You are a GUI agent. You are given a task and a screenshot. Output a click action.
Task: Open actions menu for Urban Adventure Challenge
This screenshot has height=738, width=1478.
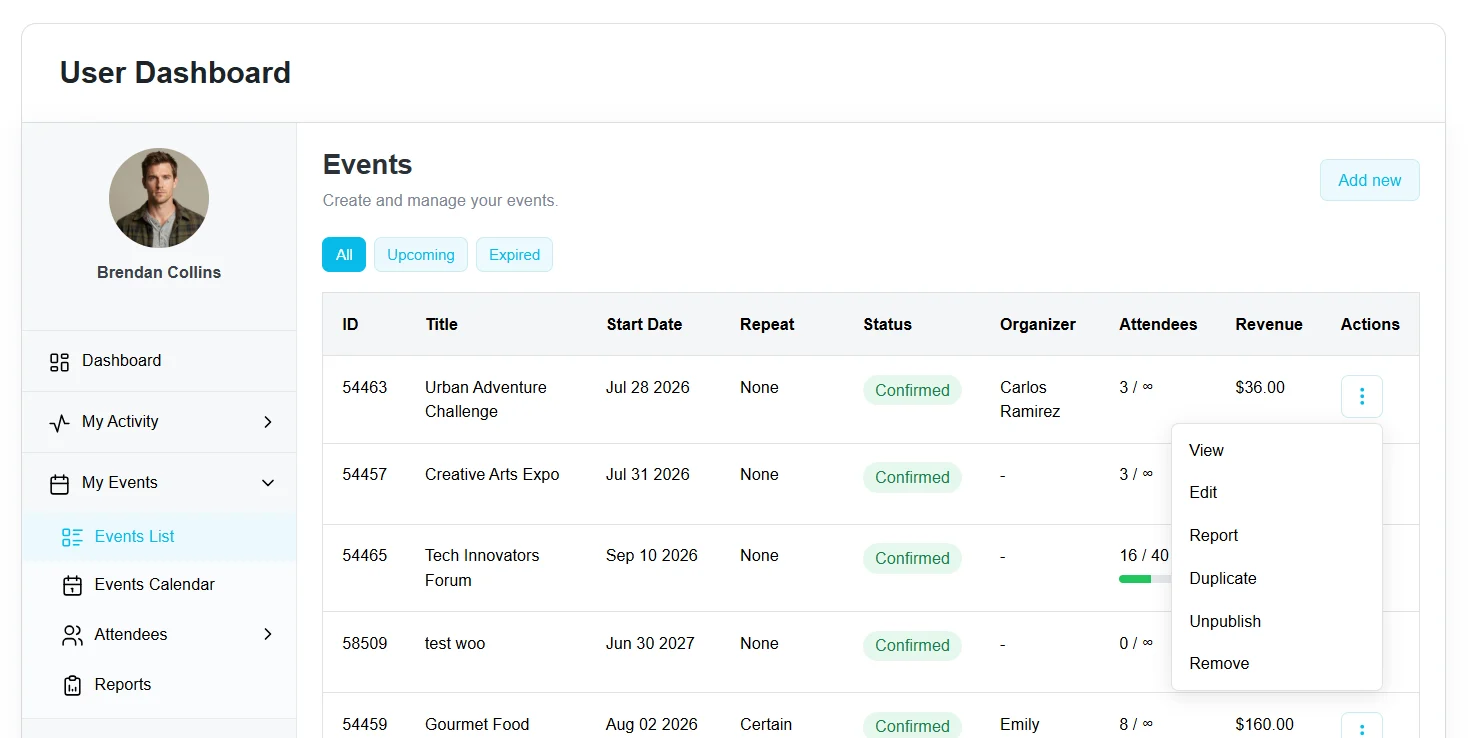coord(1362,396)
